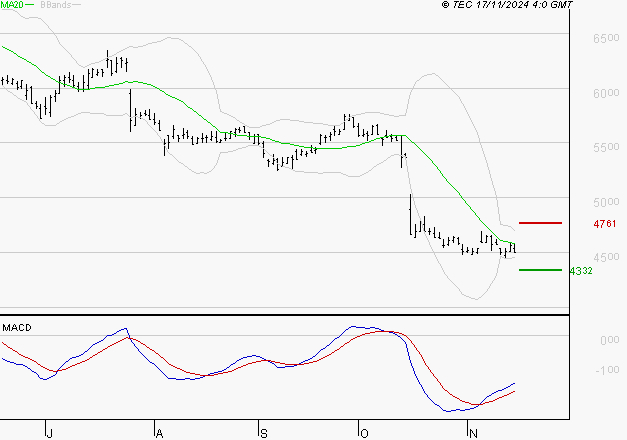This screenshot has height=440, width=627.
Task: Click the TEC 17/11/2024 copyright text
Action: pyautogui.click(x=507, y=4)
